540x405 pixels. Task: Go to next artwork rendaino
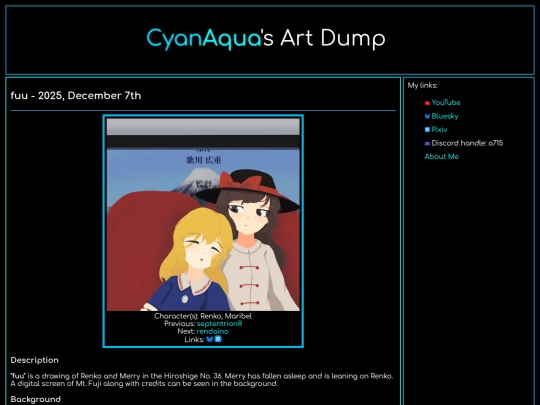(212, 331)
